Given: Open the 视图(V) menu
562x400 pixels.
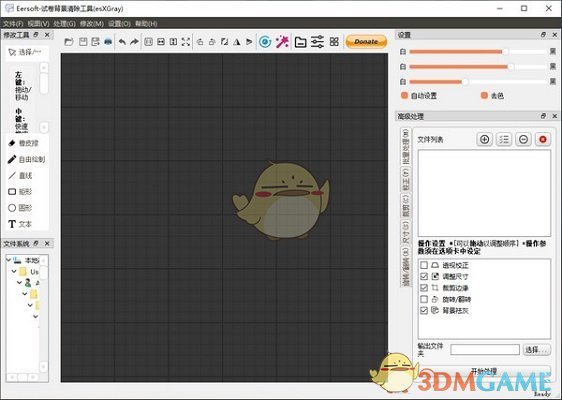Looking at the screenshot, I should [38, 24].
